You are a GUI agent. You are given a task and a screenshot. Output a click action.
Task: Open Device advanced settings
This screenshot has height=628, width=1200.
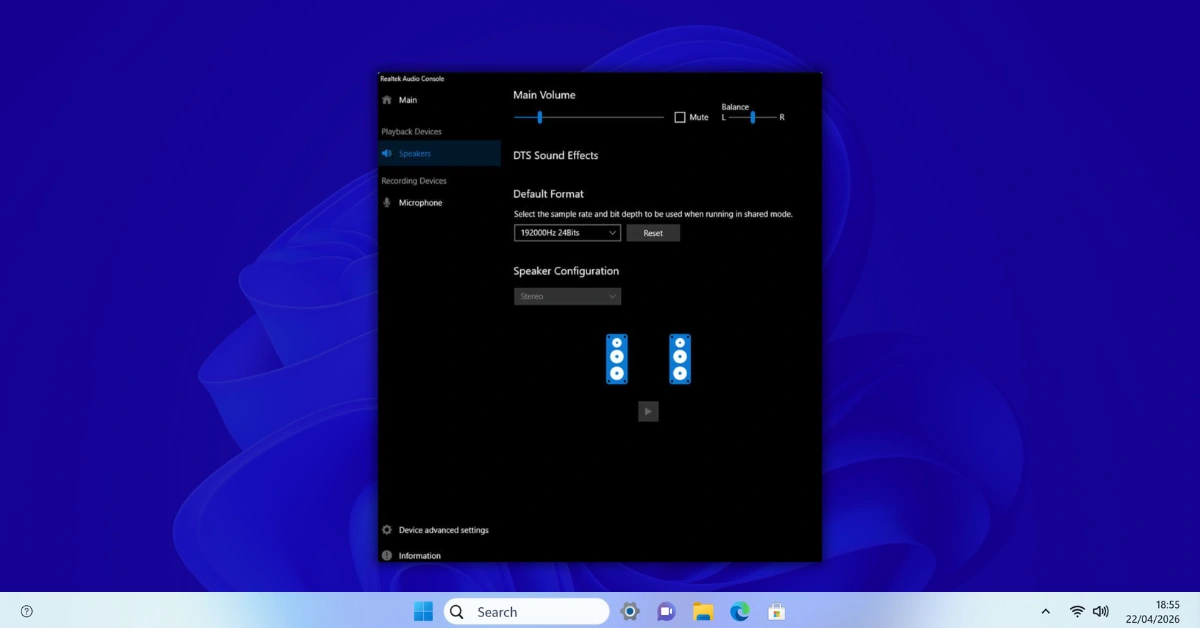pyautogui.click(x=443, y=529)
